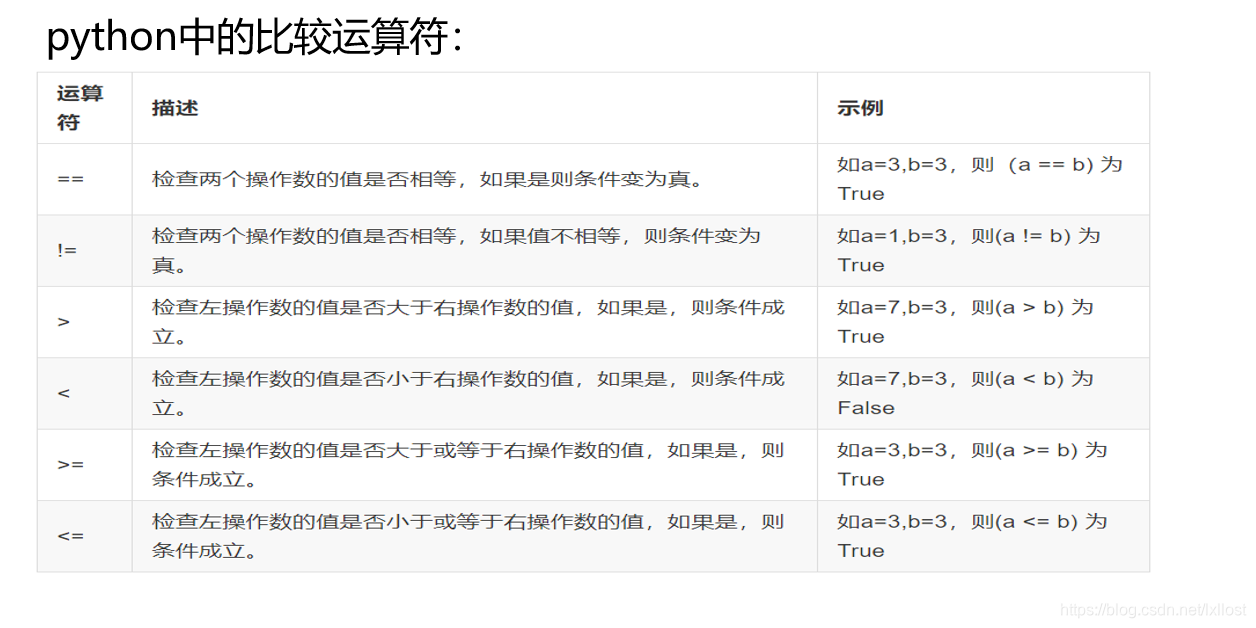Click the example '(a >= b) 为 True'
The image size is (1256, 628).
tap(983, 465)
